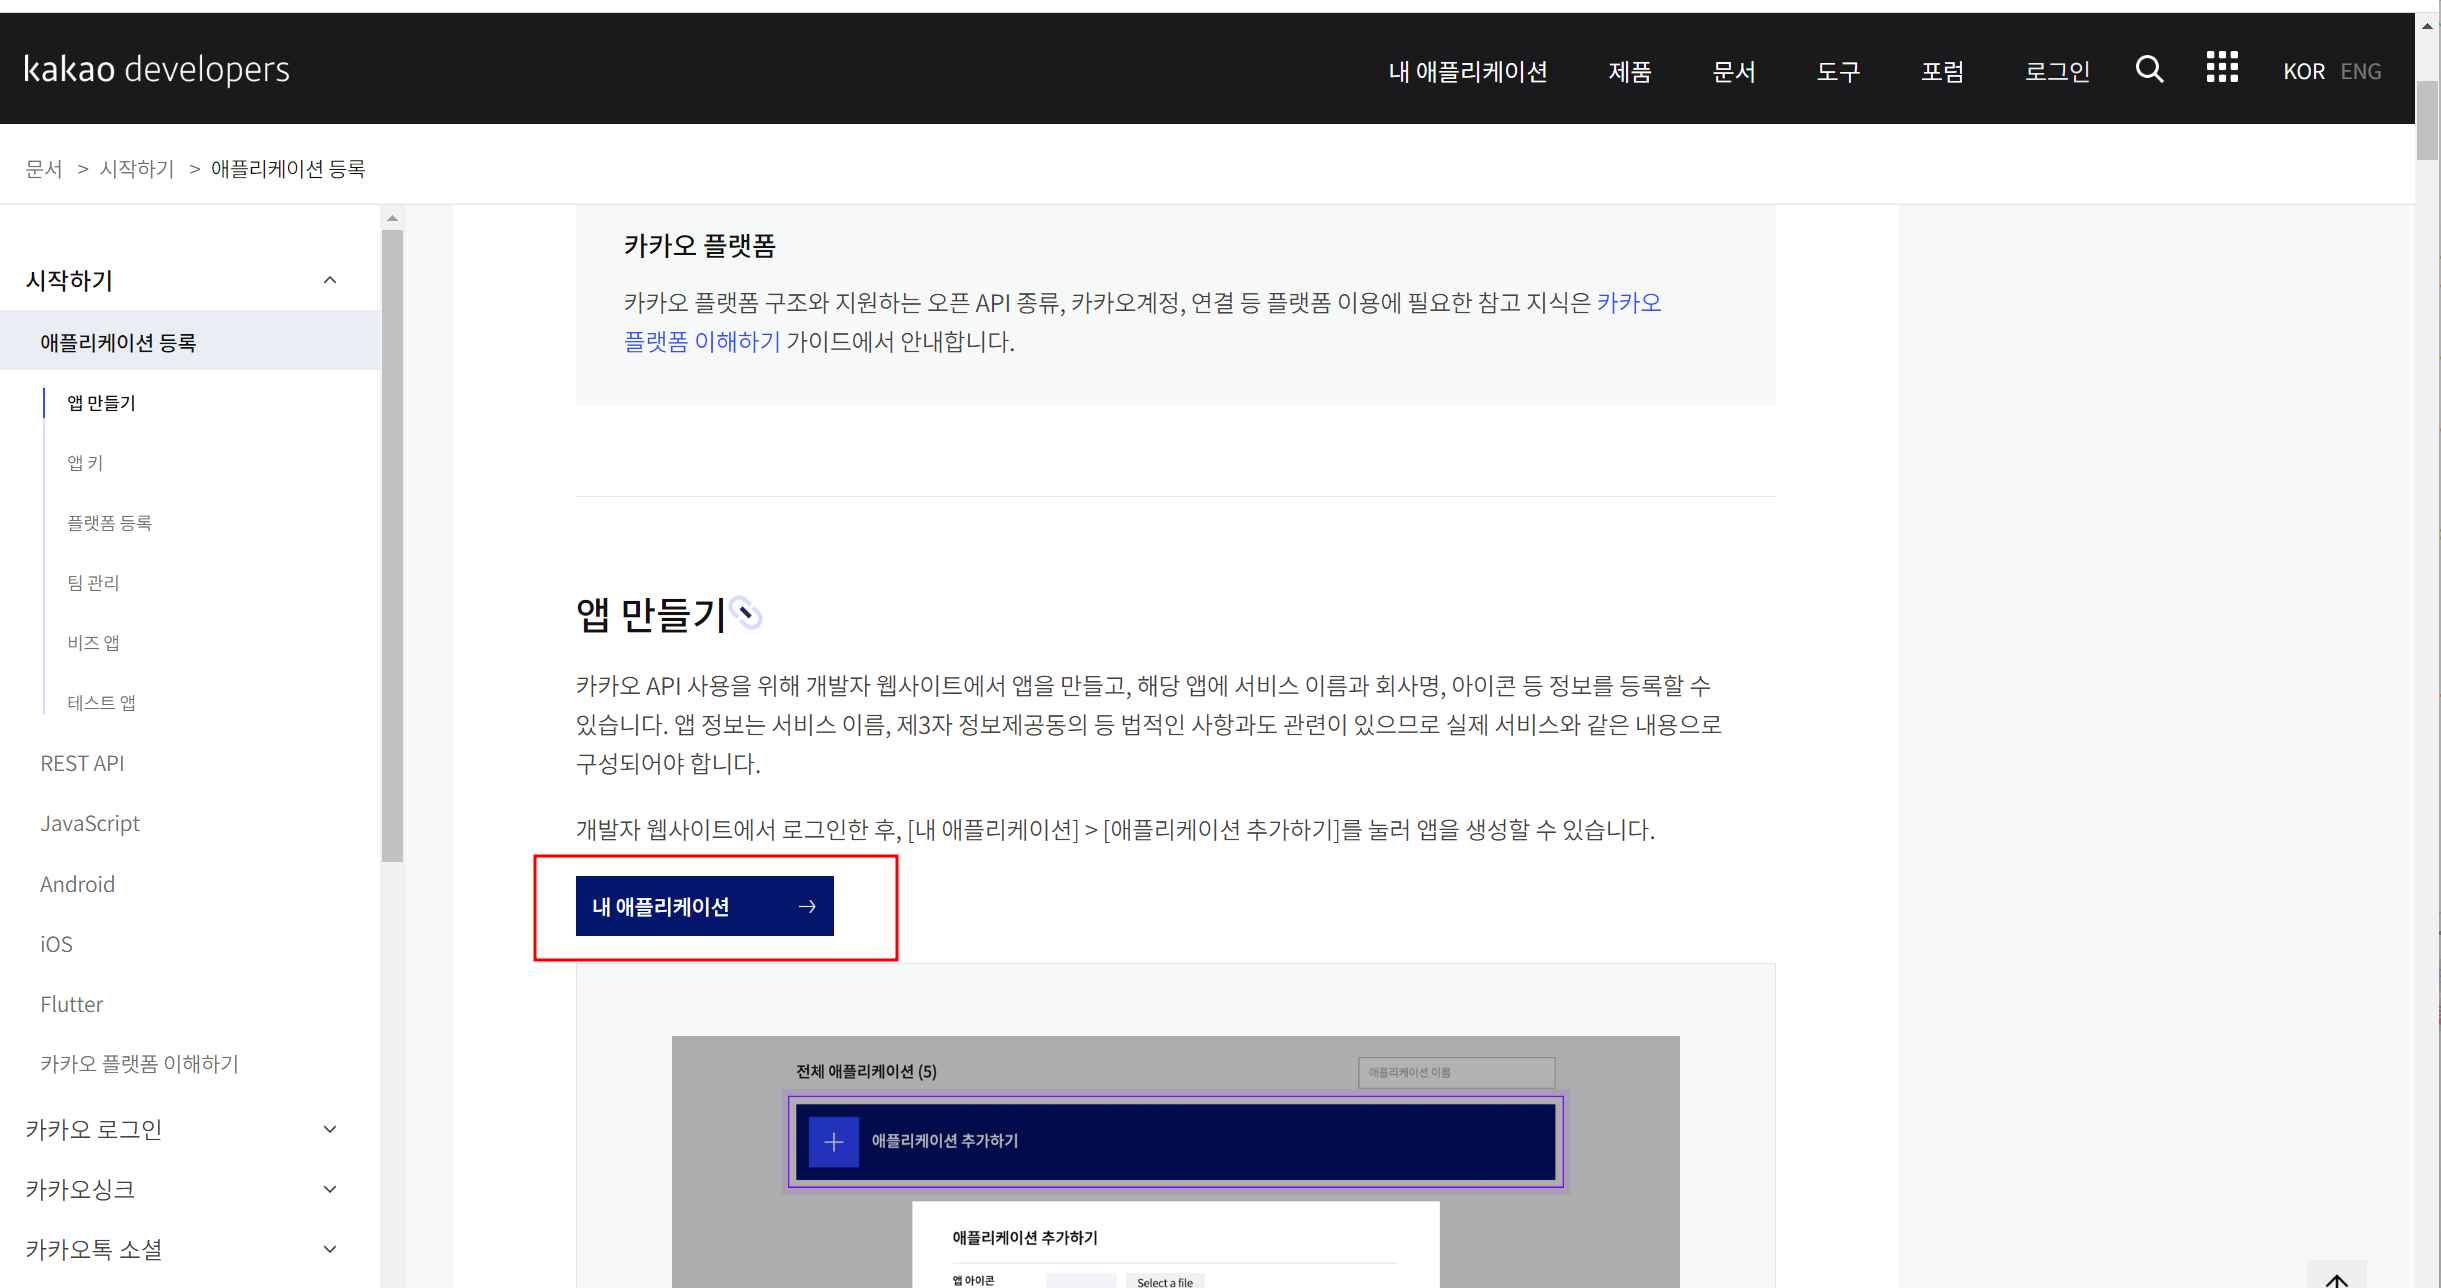Open the 포럼 menu
Image resolution: width=2441 pixels, height=1288 pixels.
[1942, 71]
